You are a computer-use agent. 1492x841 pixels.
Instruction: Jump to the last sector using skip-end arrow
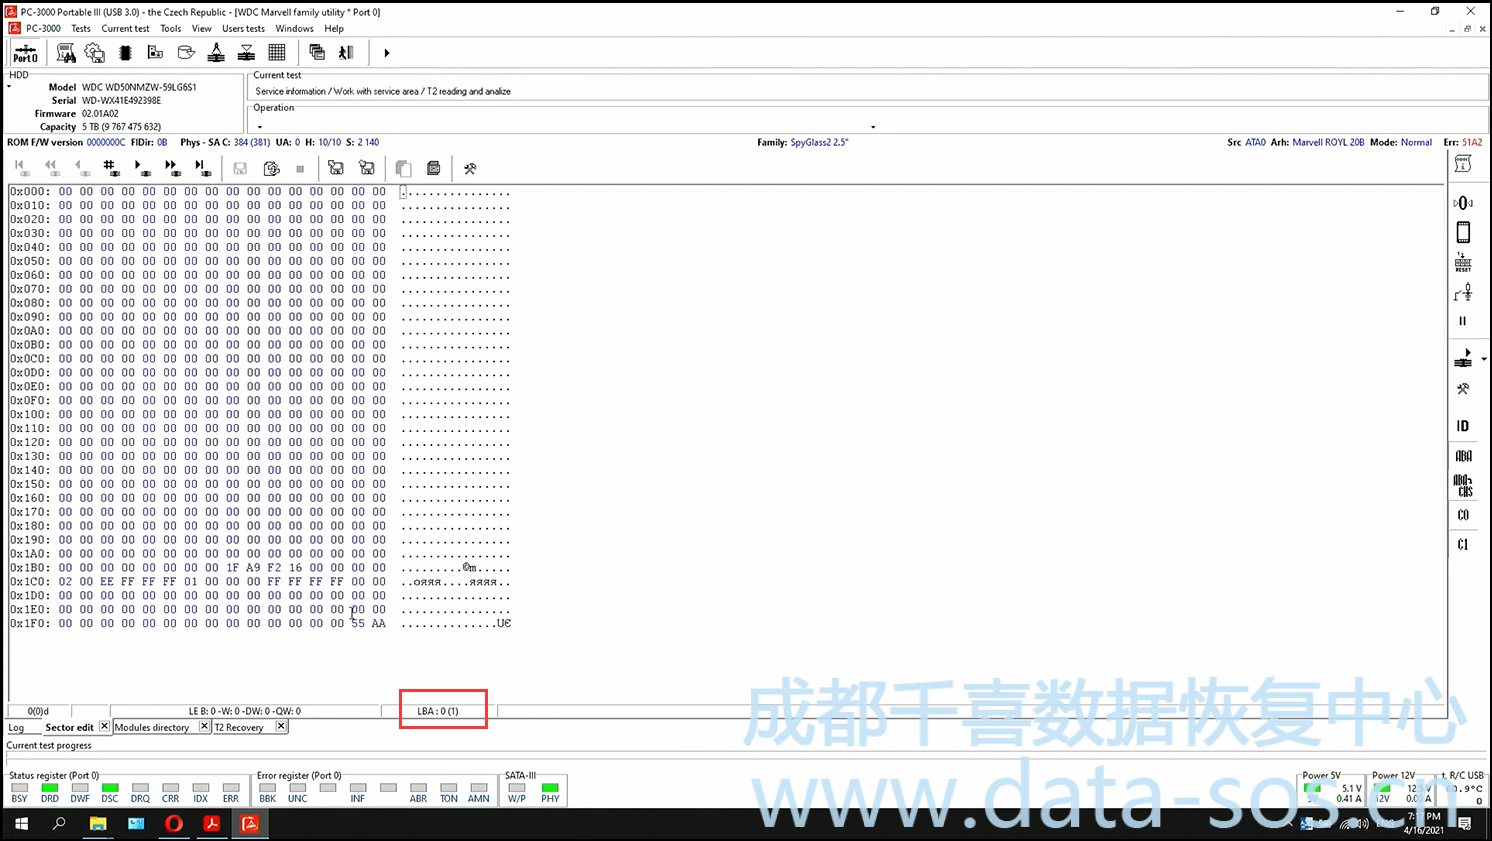click(x=201, y=168)
